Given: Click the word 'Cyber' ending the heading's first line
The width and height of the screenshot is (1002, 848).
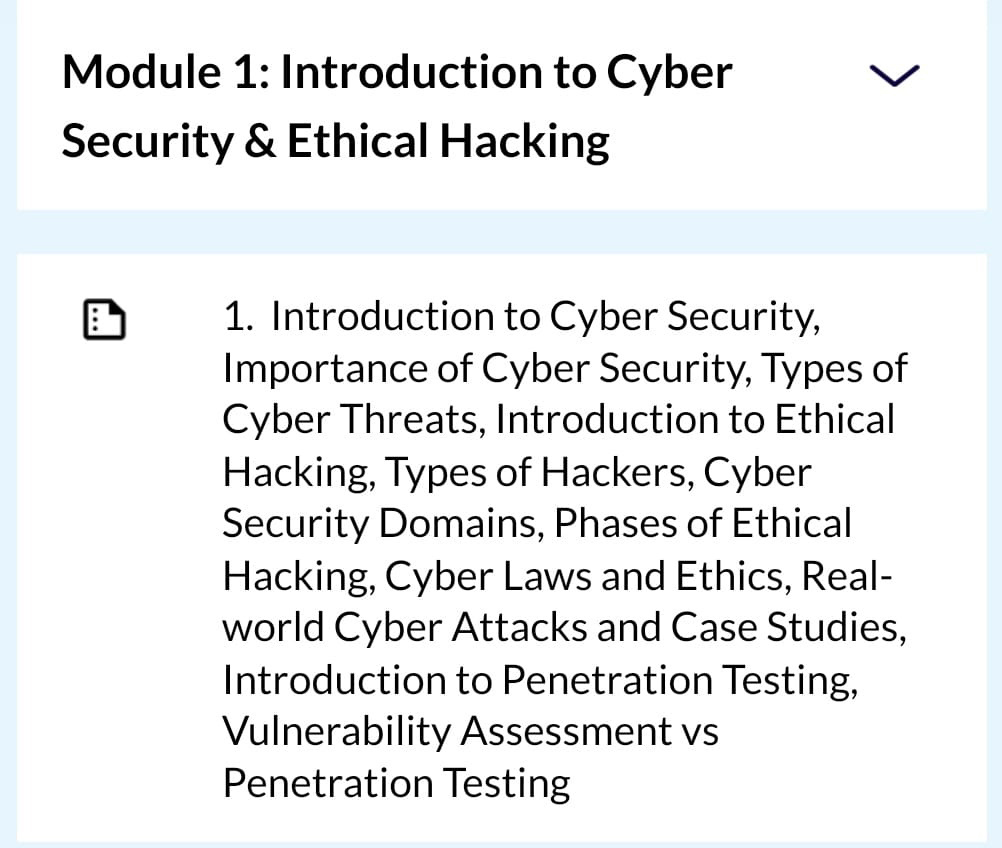Looking at the screenshot, I should point(669,74).
